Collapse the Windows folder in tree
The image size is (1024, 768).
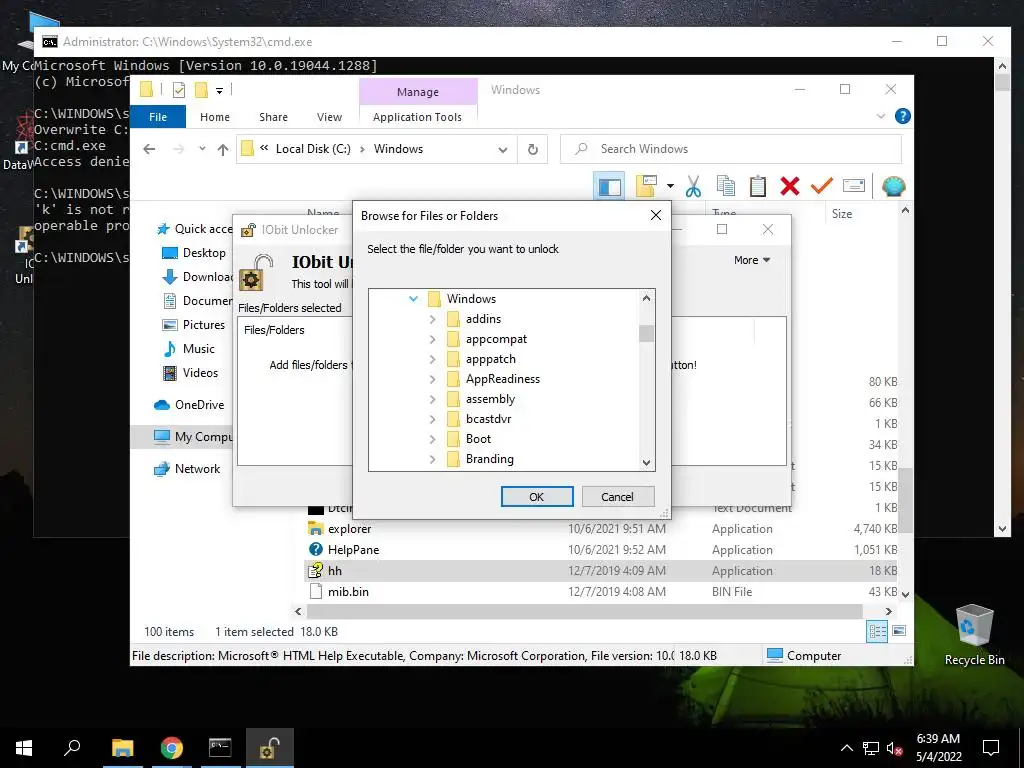point(413,298)
